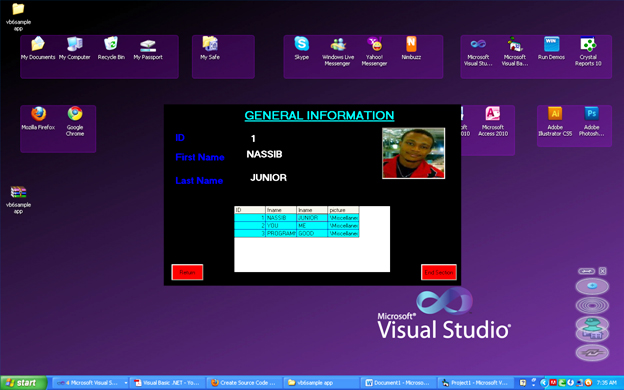Click the red Return button
This screenshot has width=624, height=390.
[187, 272]
